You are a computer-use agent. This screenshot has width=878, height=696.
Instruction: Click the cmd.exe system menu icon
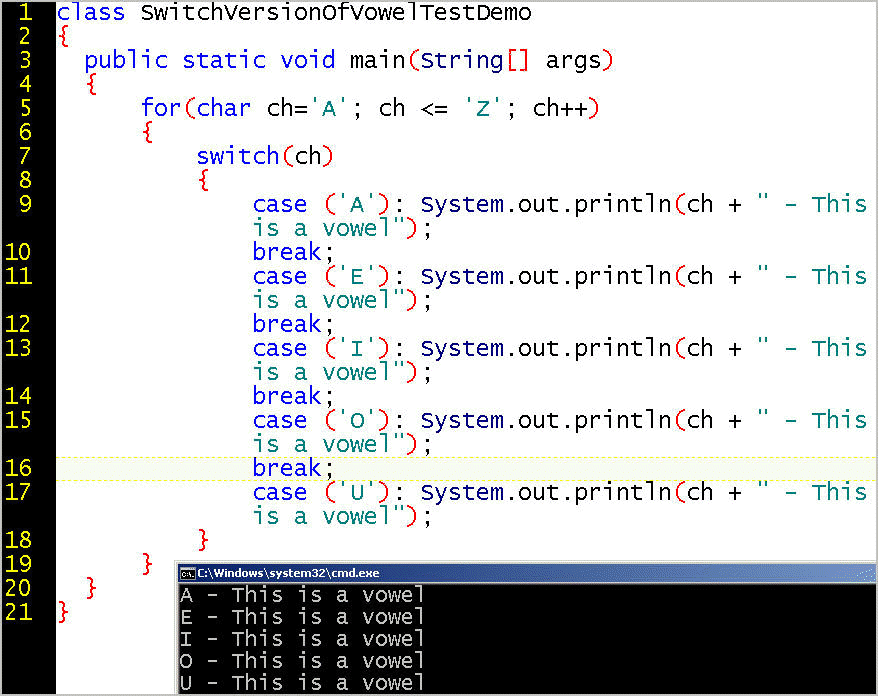click(187, 573)
